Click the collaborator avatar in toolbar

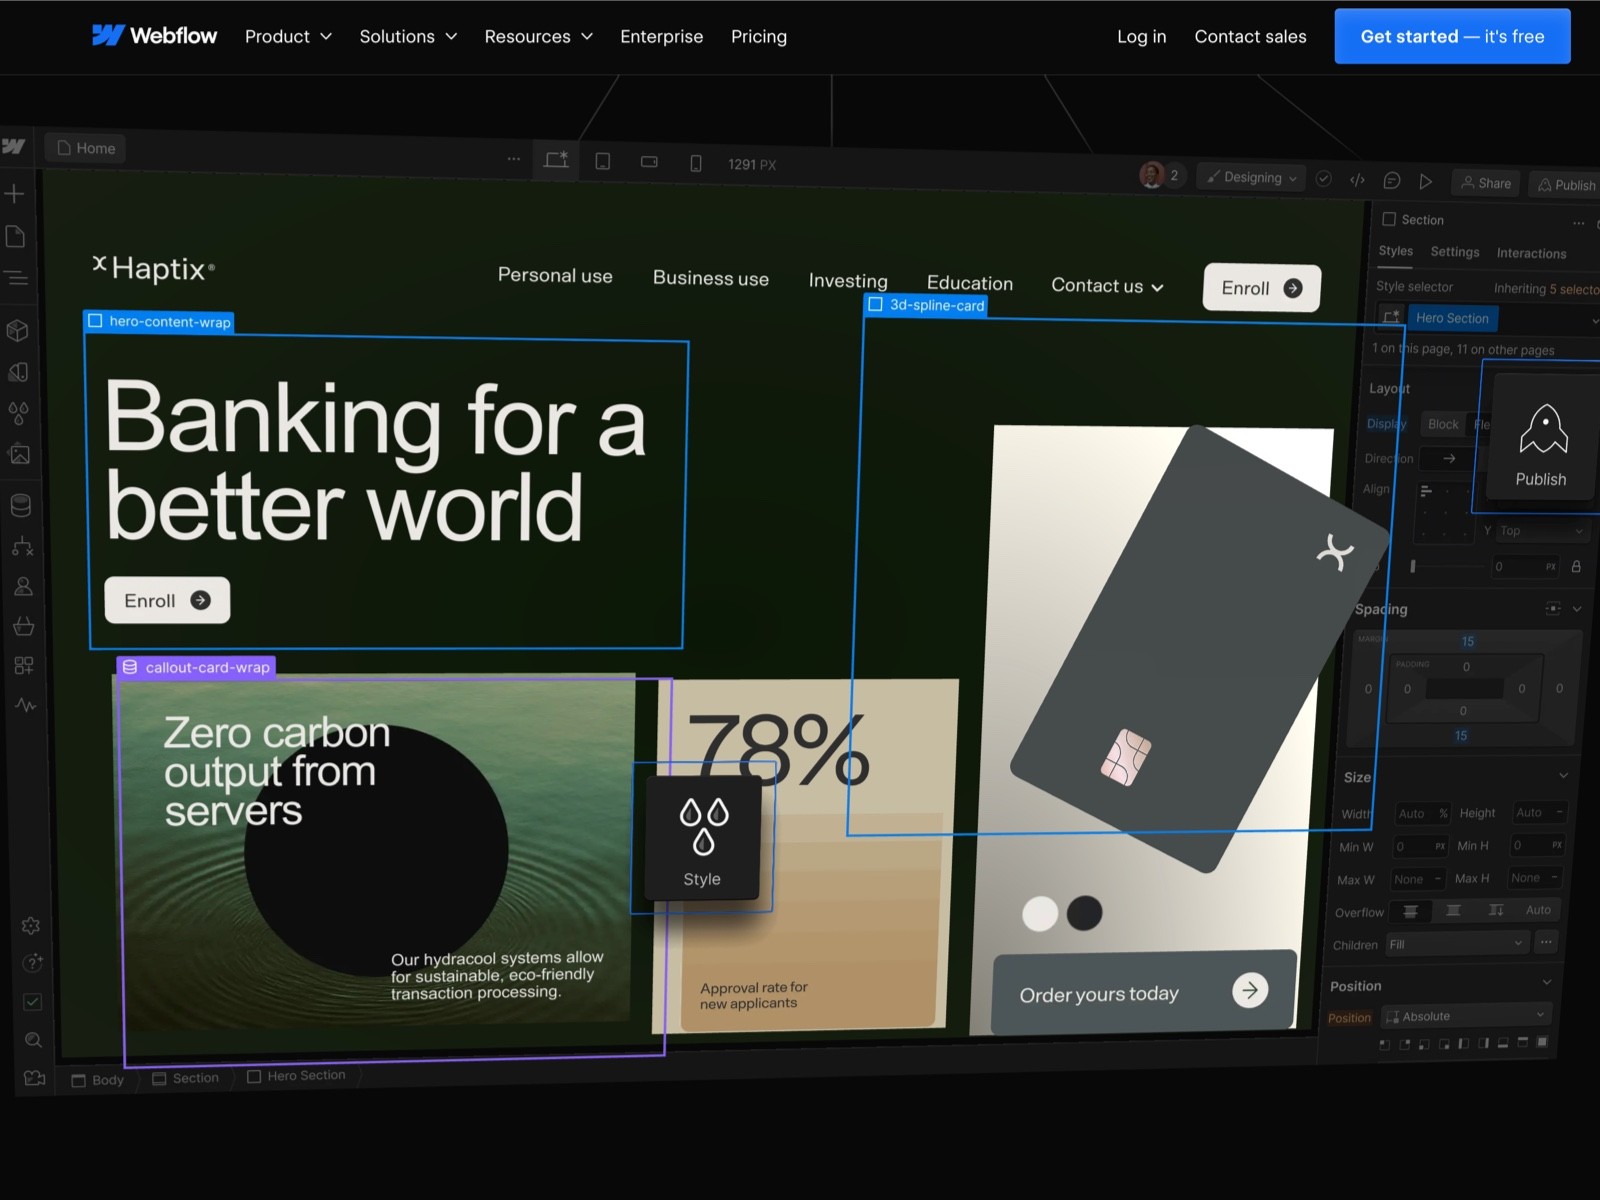(1152, 175)
